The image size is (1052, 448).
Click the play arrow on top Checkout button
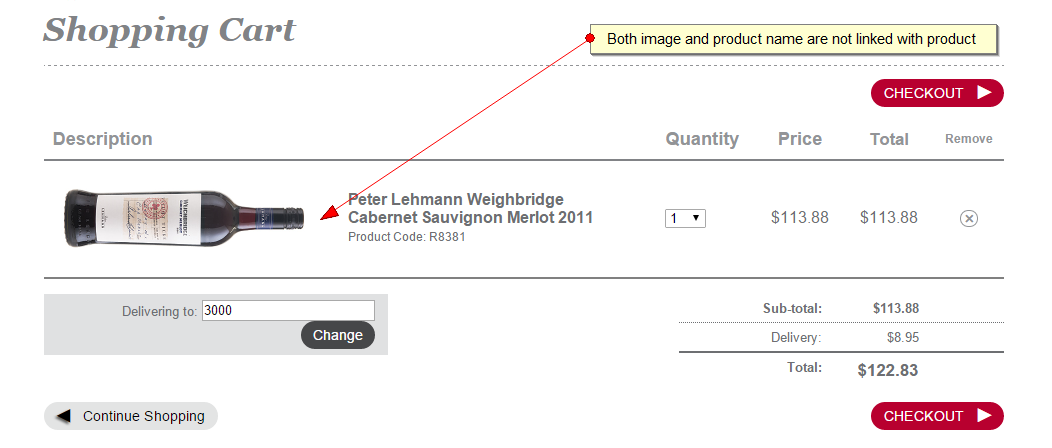(984, 93)
